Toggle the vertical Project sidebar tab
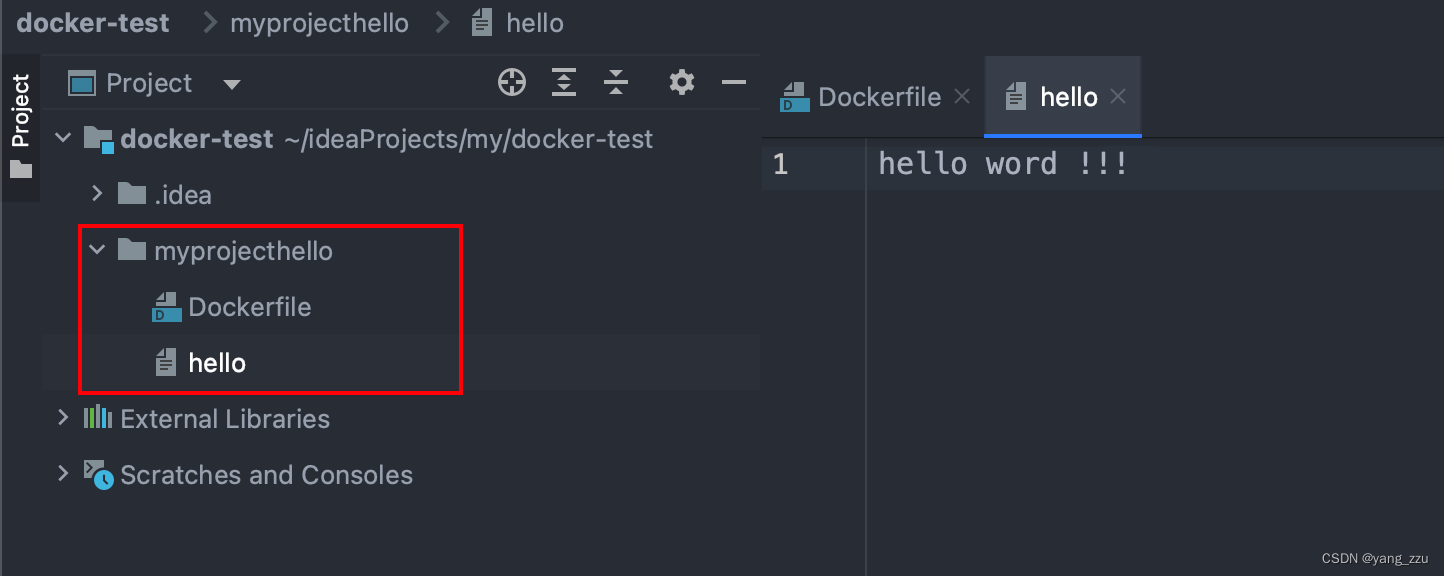 [x=21, y=125]
